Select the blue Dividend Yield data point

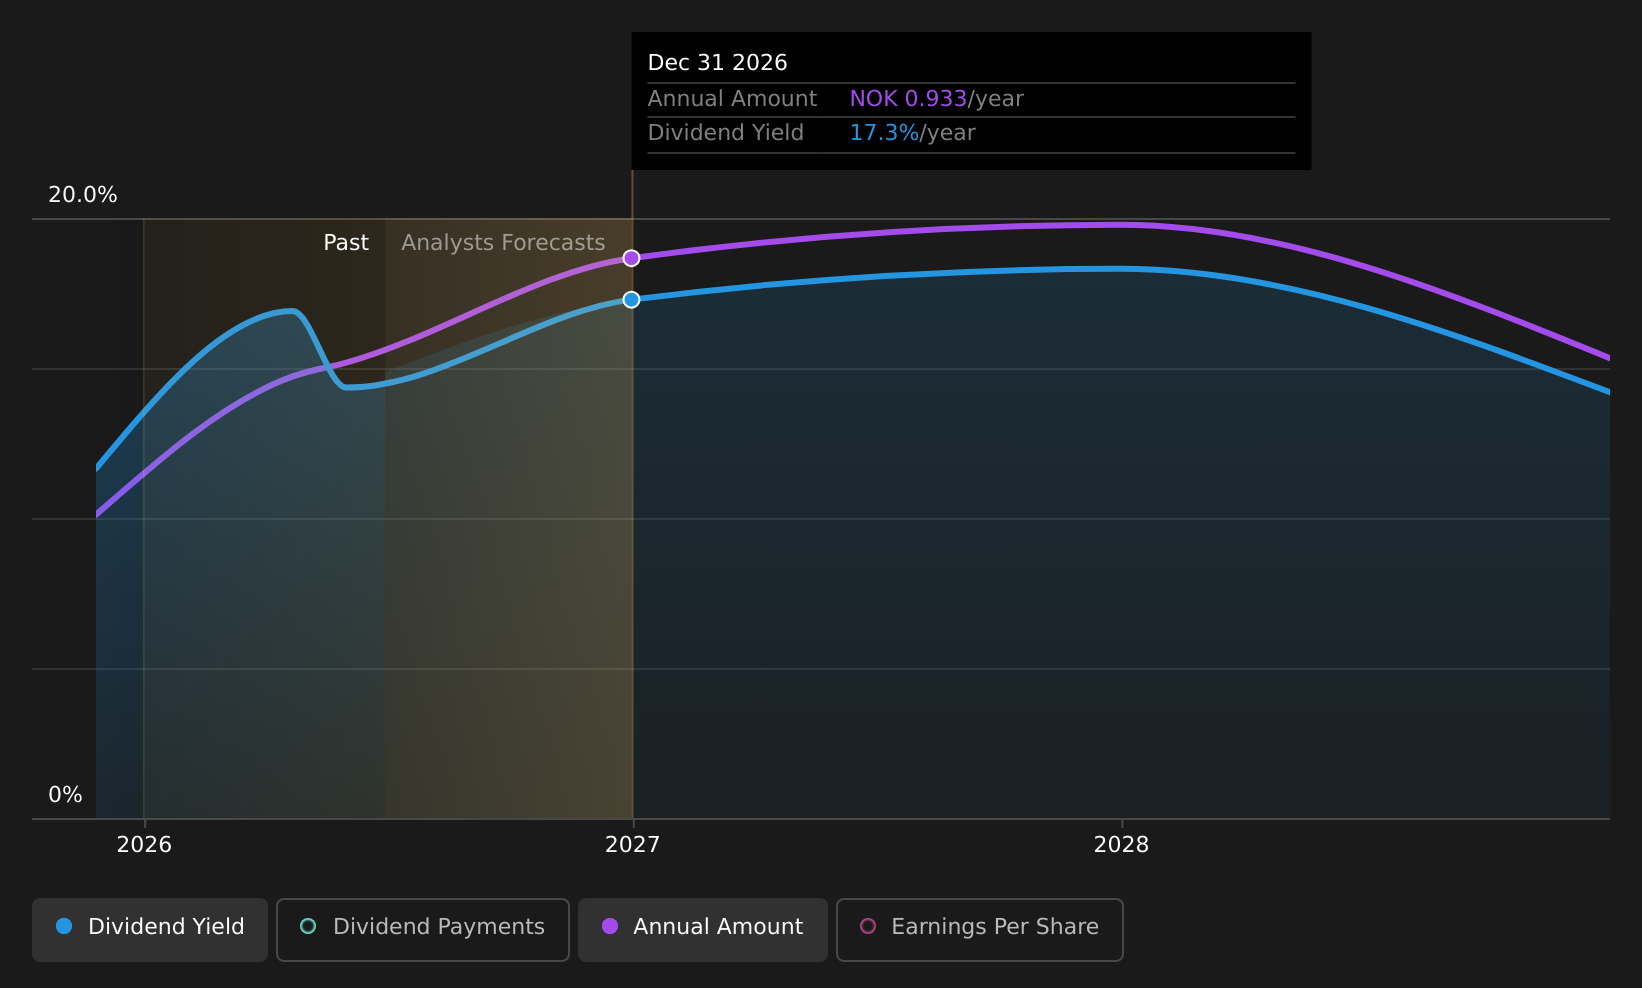click(x=631, y=300)
